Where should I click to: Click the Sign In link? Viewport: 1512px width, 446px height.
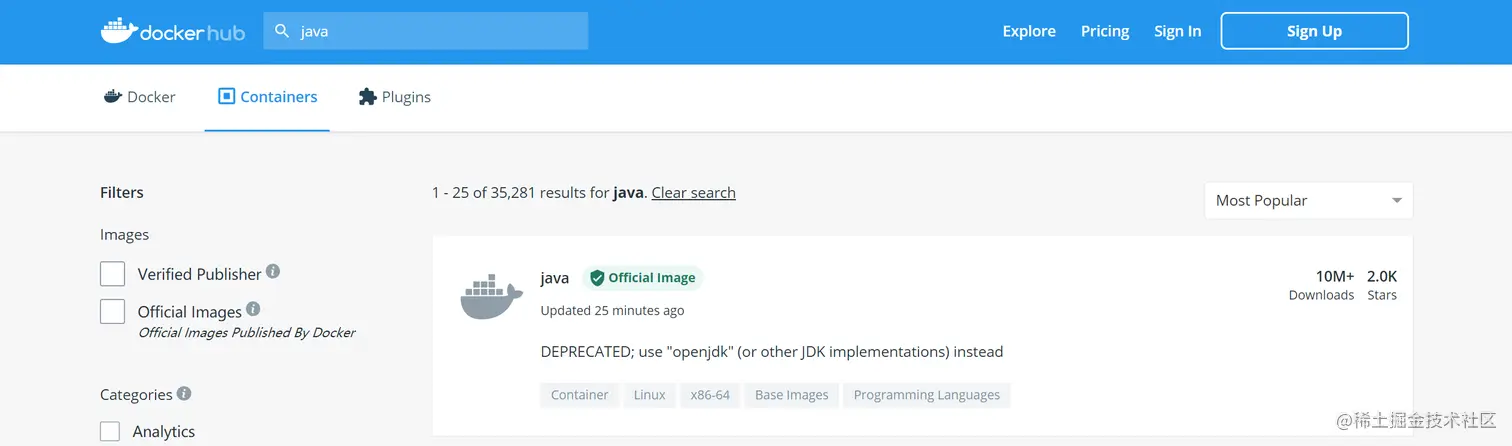1177,31
